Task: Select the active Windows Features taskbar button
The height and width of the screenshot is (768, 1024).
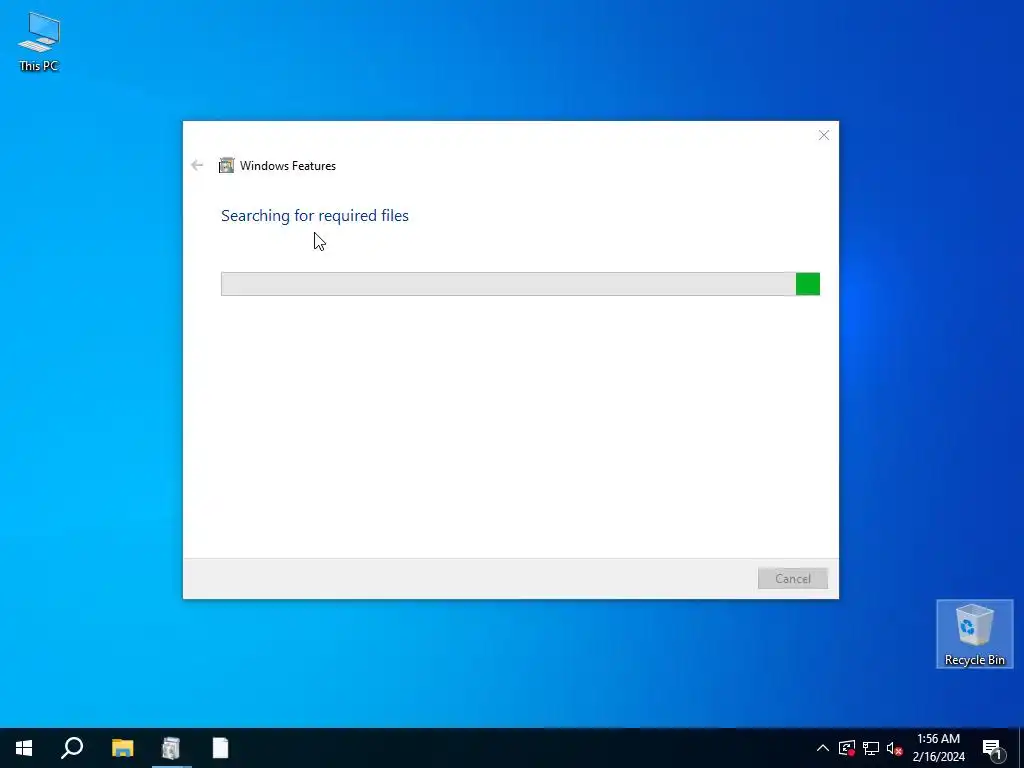Action: tap(171, 748)
